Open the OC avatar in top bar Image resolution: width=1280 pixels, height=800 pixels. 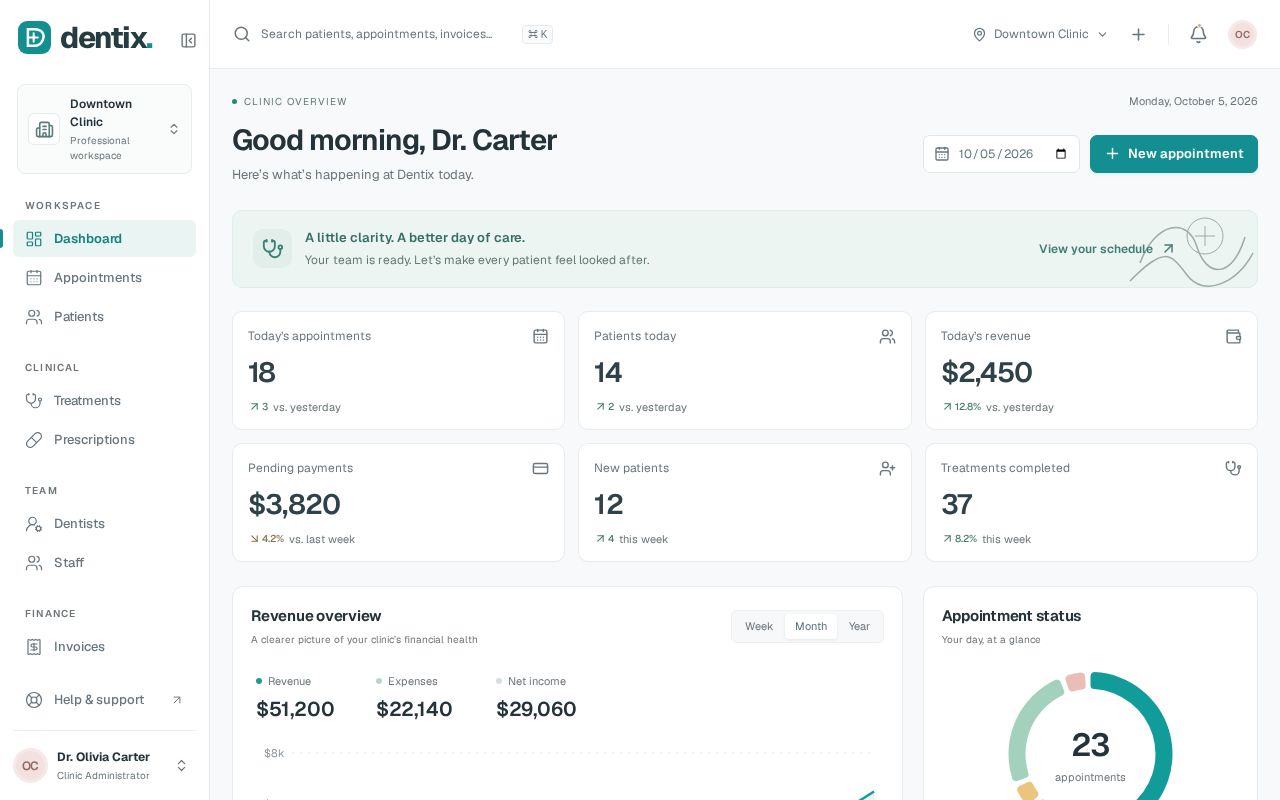[x=1242, y=34]
